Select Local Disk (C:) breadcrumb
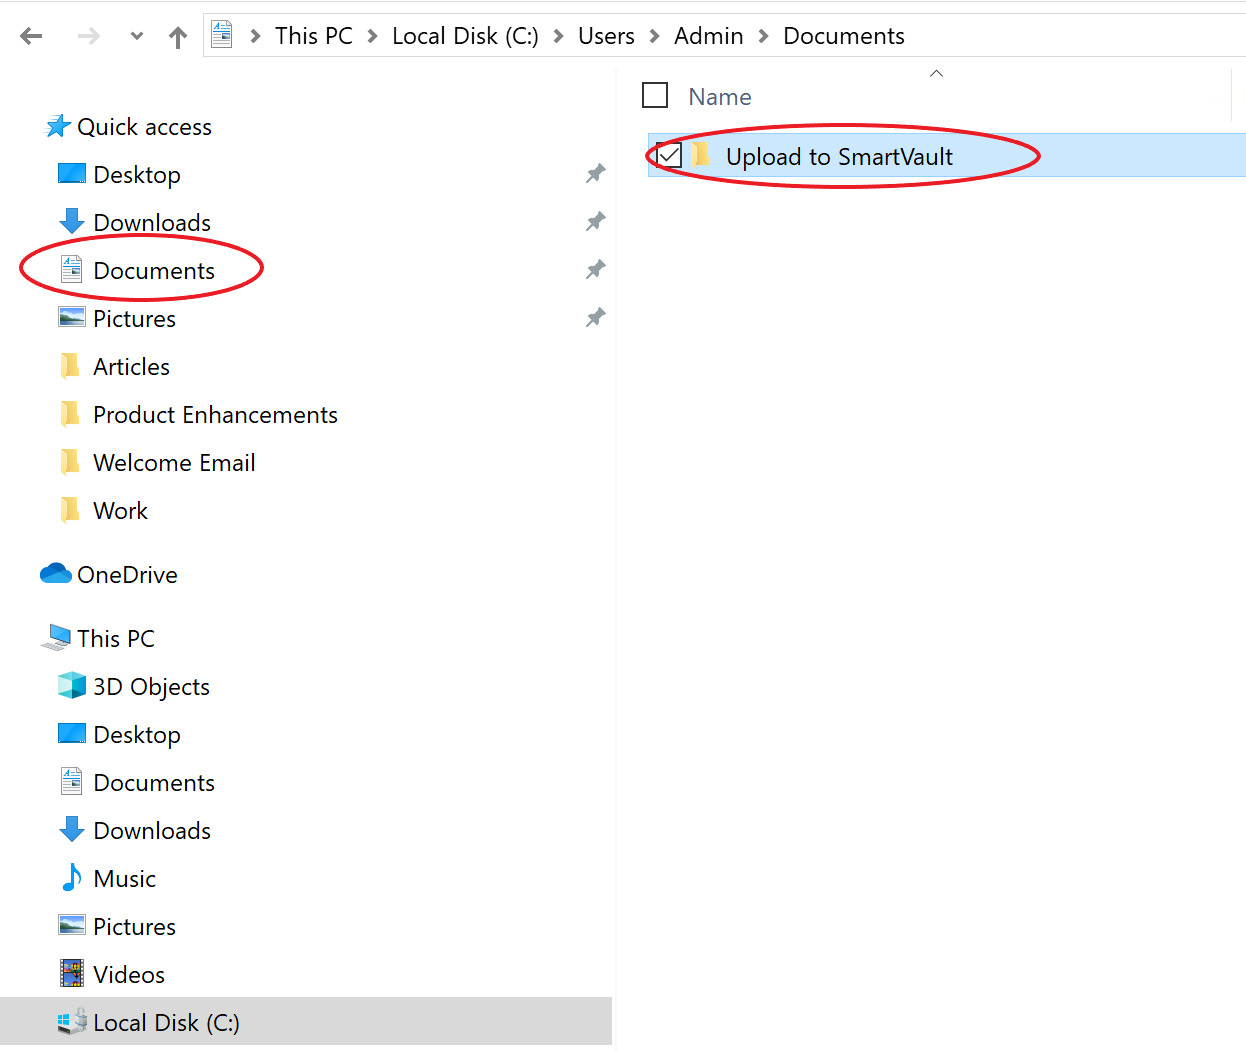This screenshot has height=1051, width=1246. coord(465,36)
